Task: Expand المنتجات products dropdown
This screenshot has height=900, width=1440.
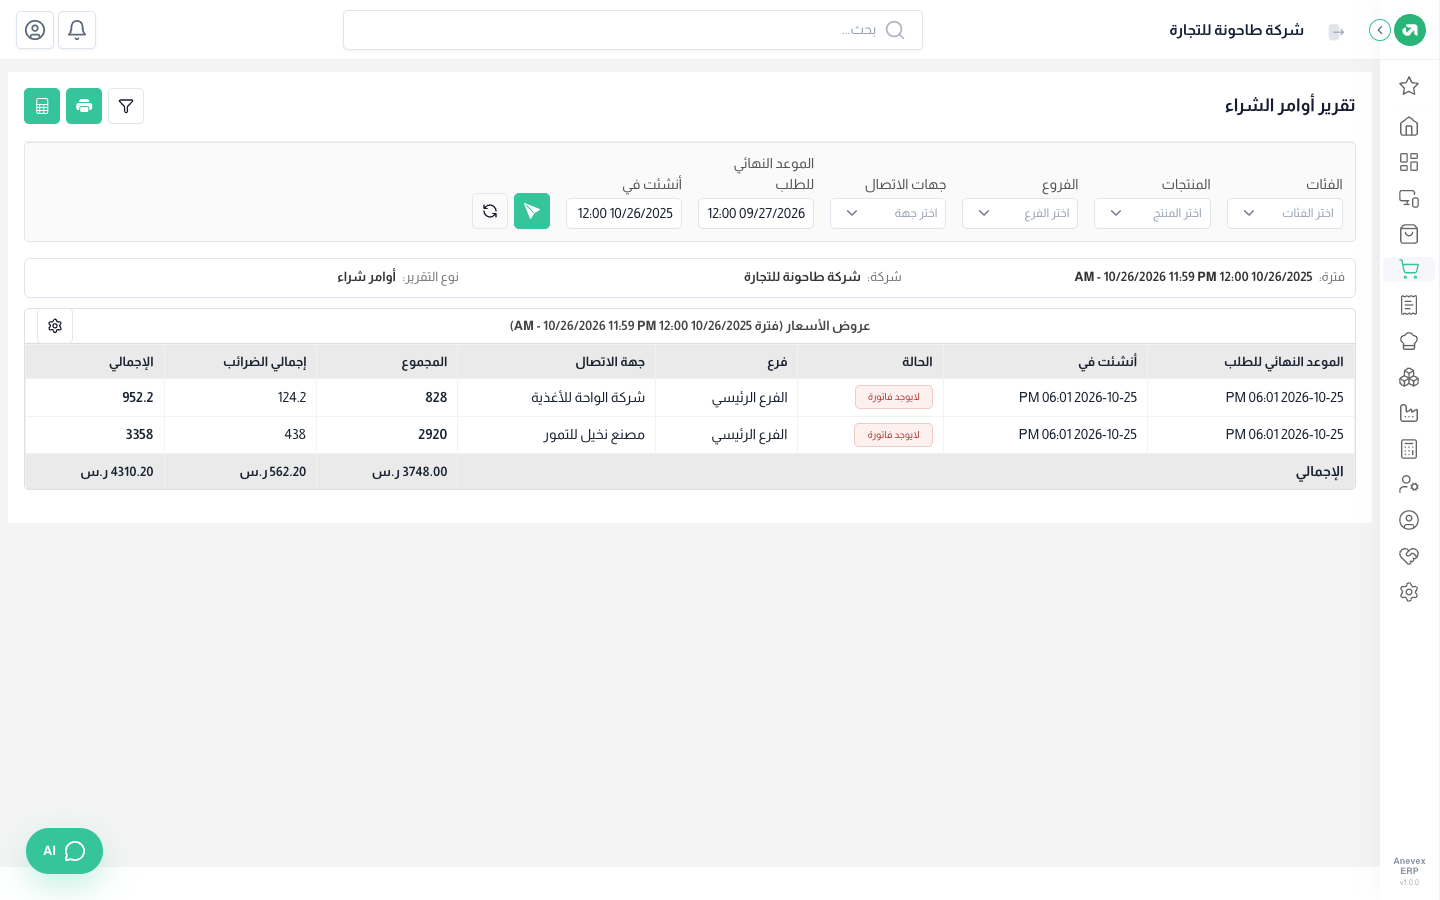Action: [x=1152, y=213]
